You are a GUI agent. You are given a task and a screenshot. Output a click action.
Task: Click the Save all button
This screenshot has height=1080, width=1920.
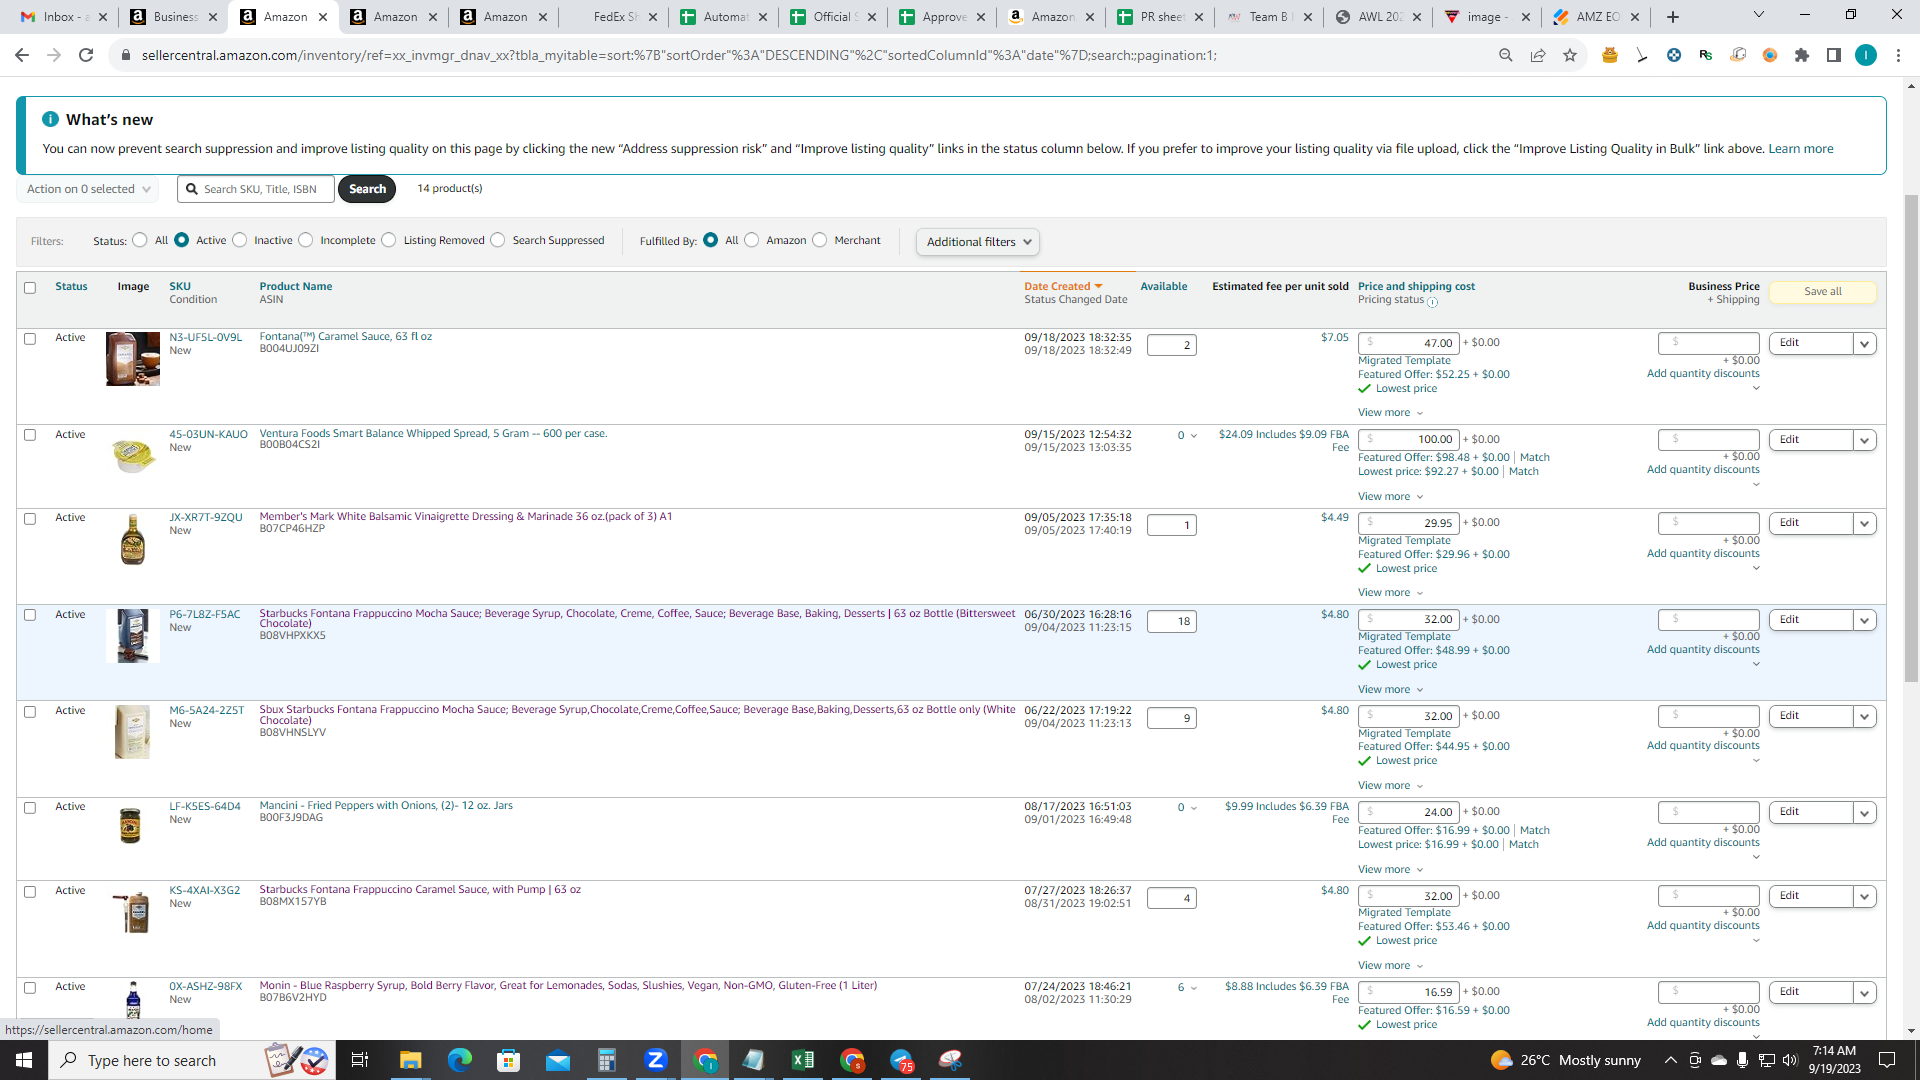[x=1822, y=292]
